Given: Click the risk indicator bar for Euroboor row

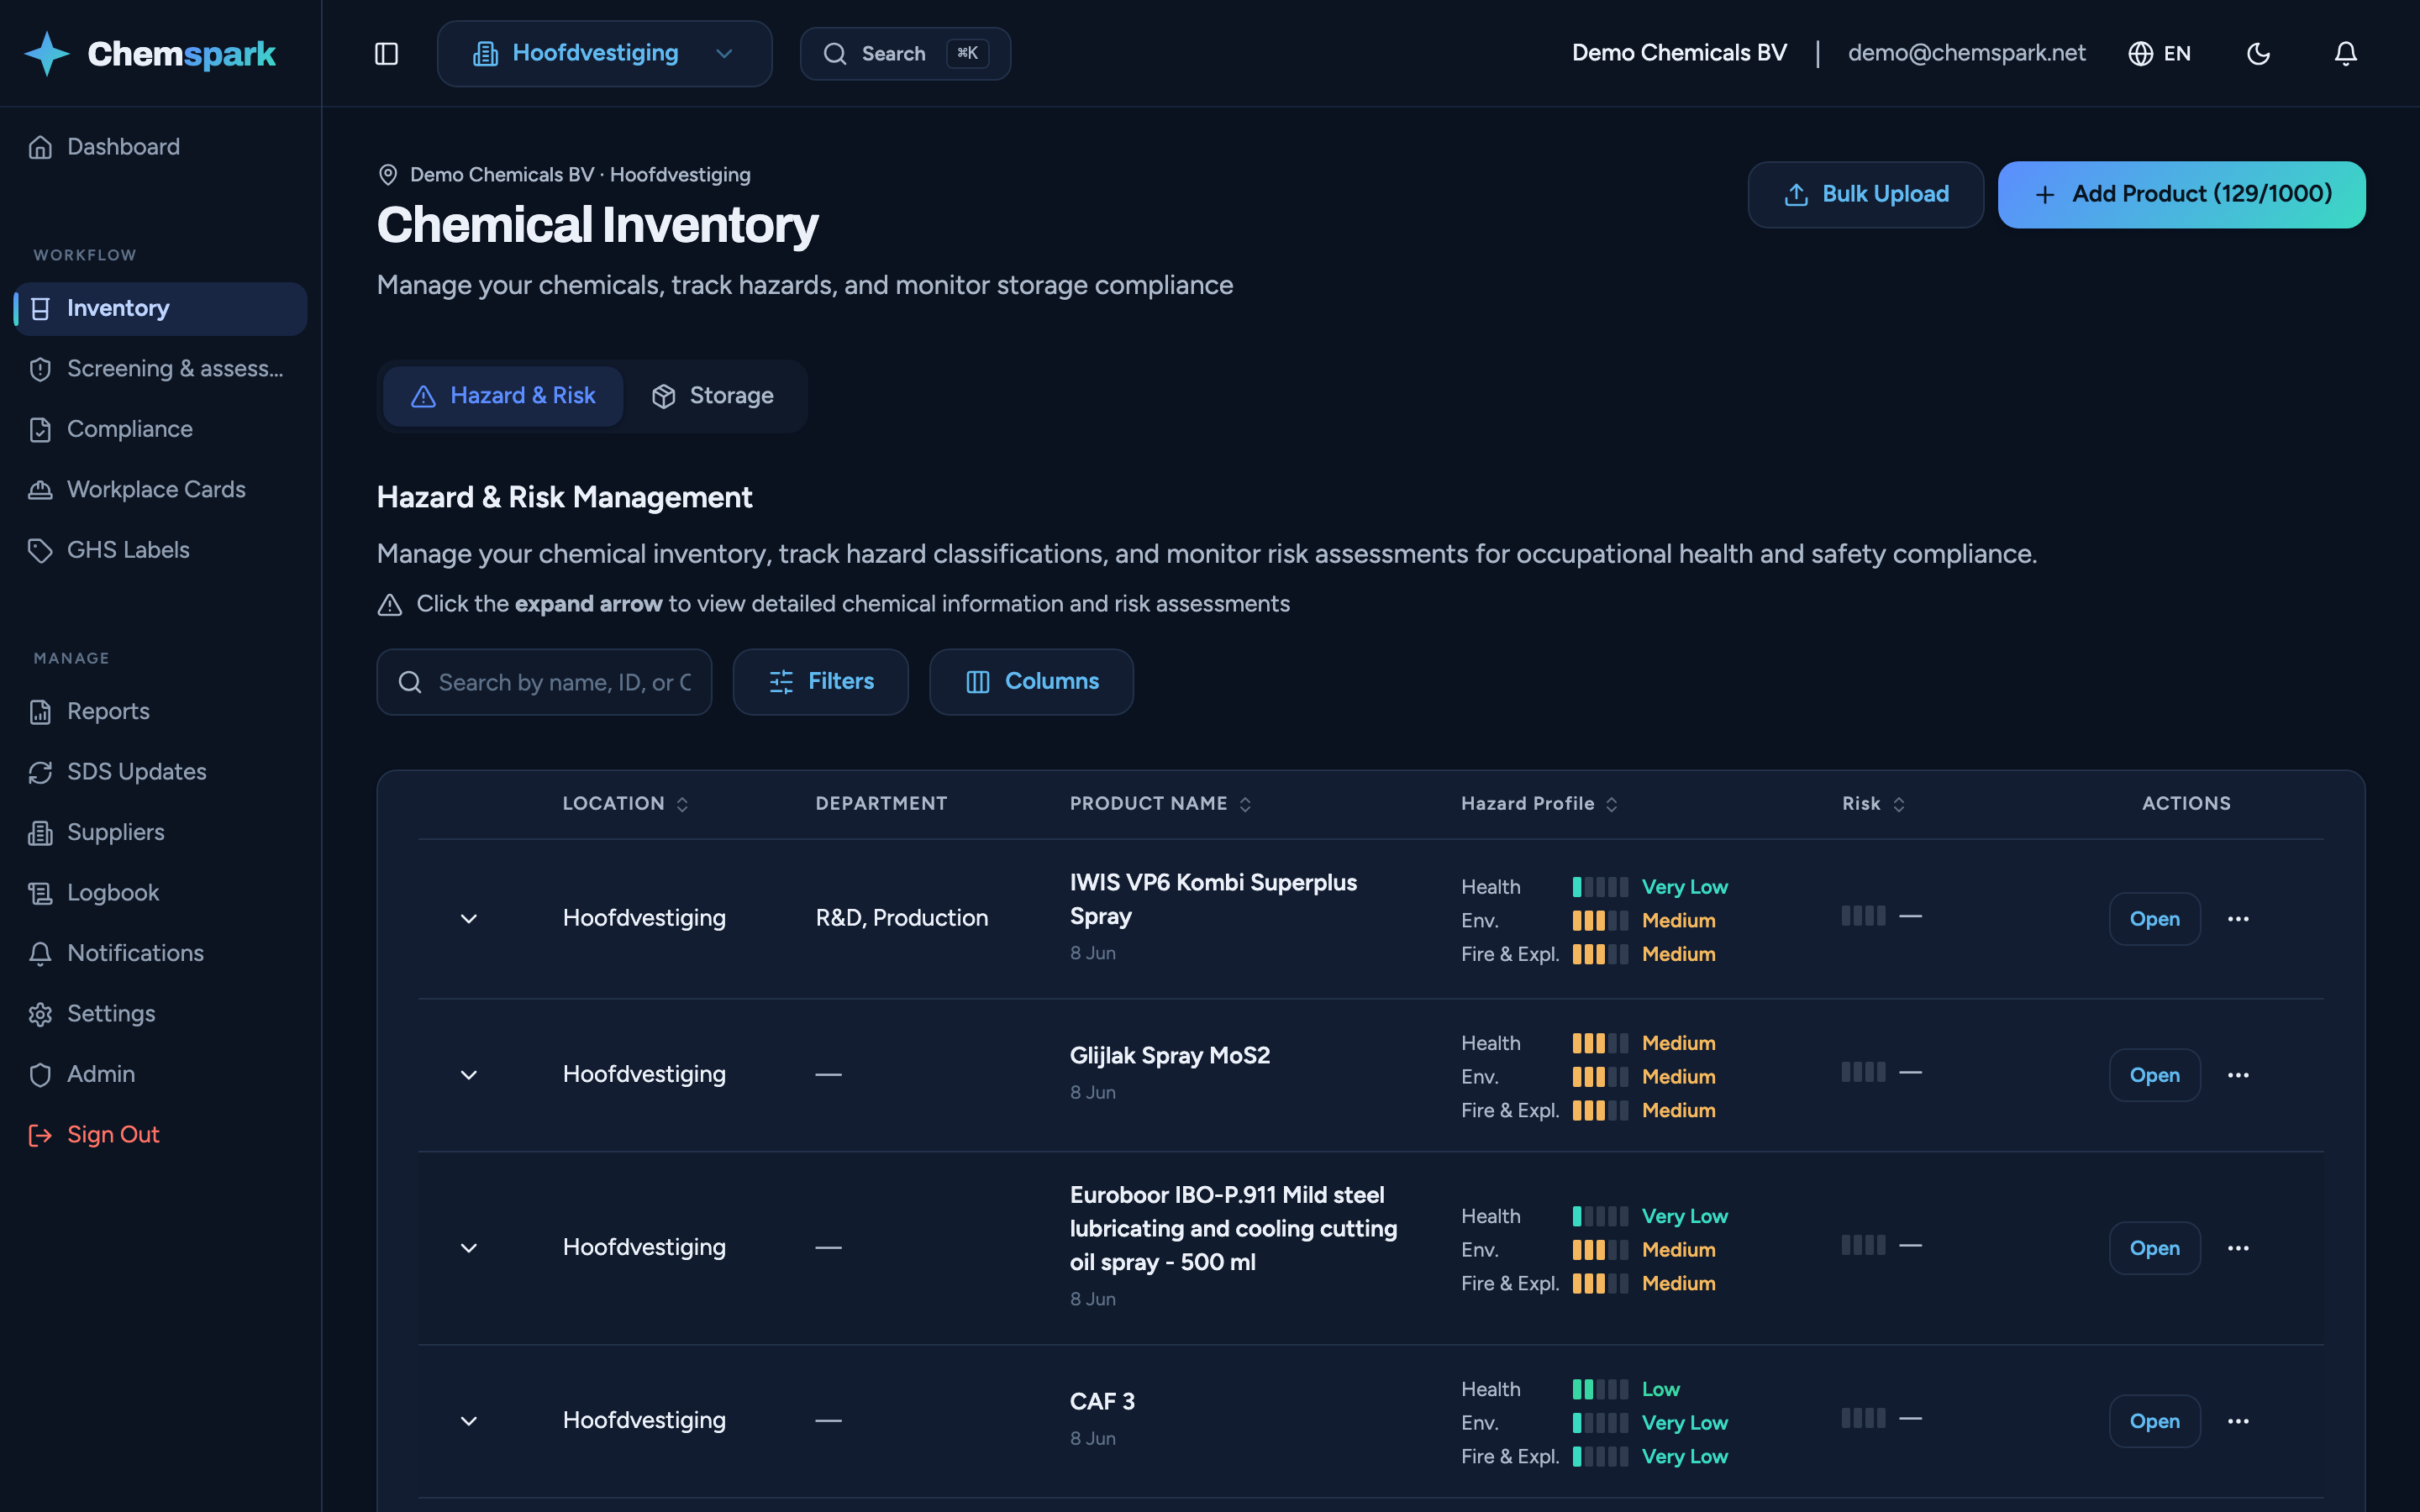Looking at the screenshot, I should pos(1863,1245).
